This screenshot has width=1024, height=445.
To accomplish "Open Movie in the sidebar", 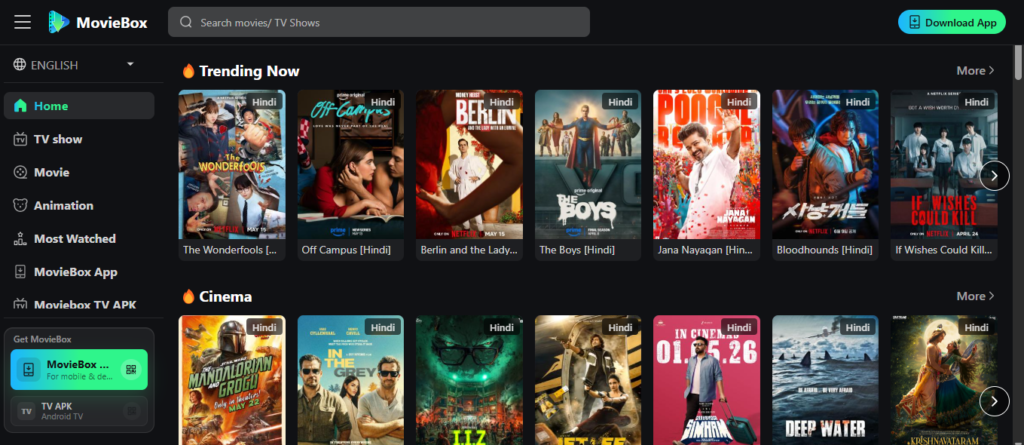I will 79,173.
